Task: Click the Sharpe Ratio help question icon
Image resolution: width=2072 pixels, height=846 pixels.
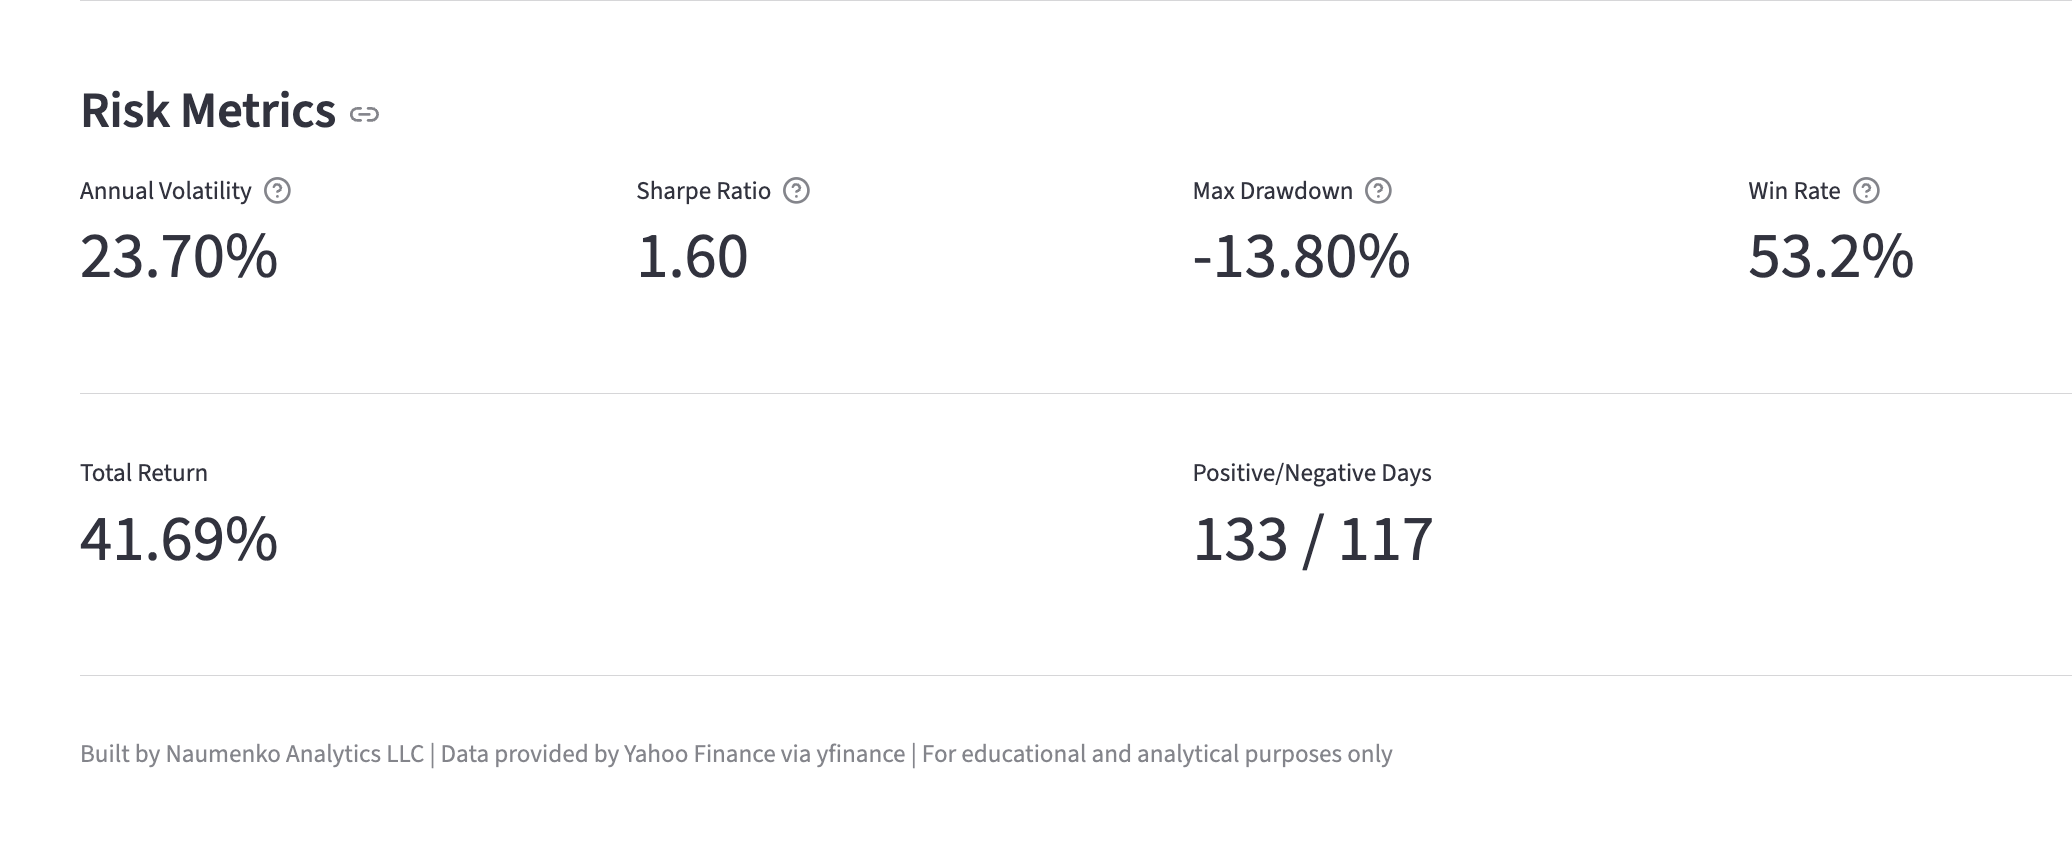Action: click(x=796, y=191)
